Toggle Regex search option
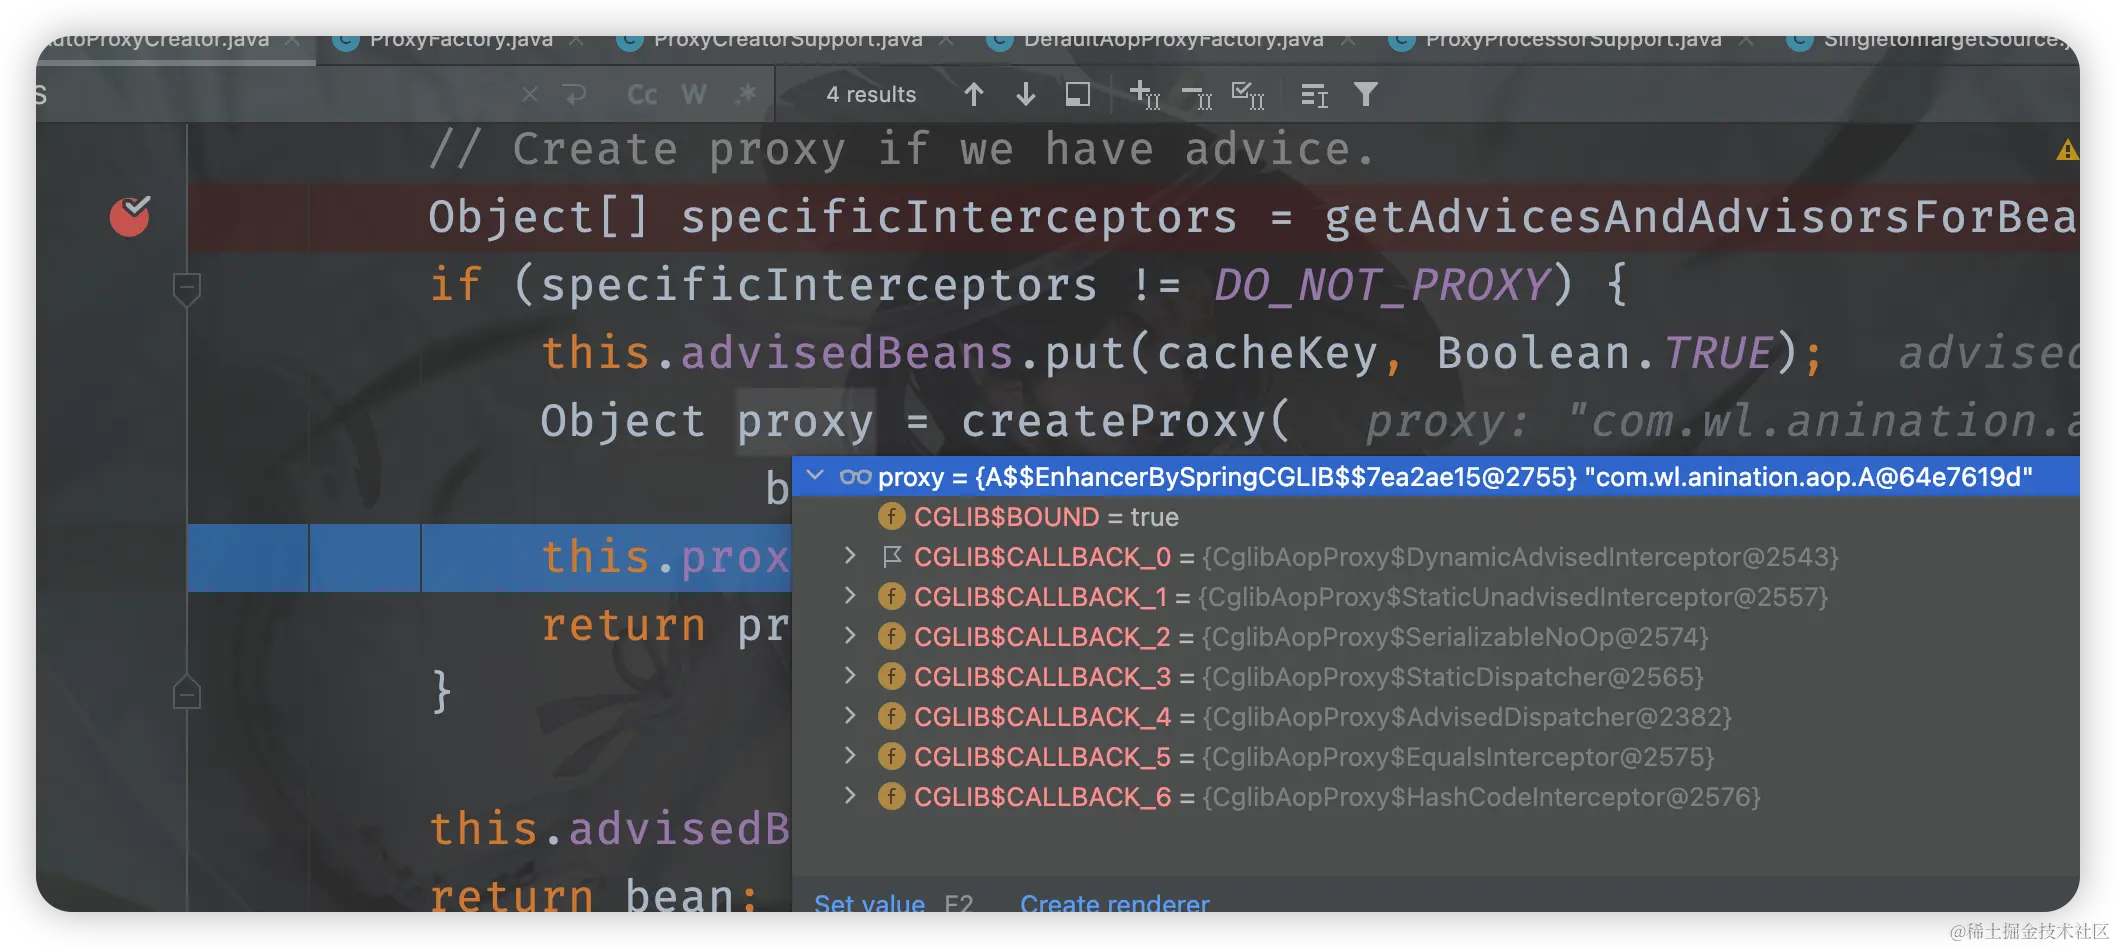Screen dimensions: 2116x948 746,94
